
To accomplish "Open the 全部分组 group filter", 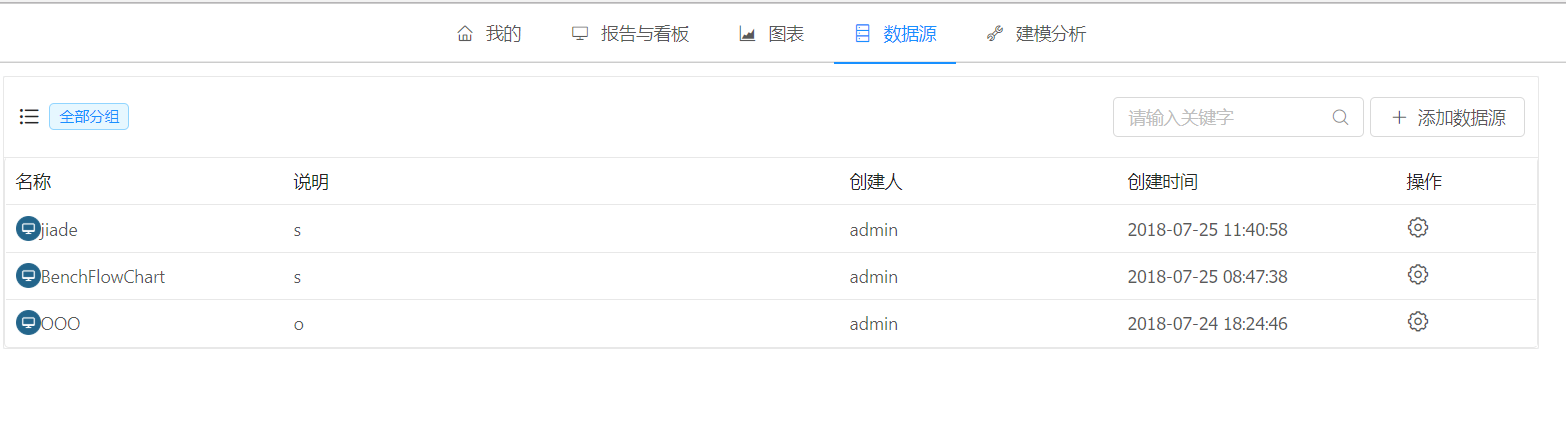I will (89, 117).
